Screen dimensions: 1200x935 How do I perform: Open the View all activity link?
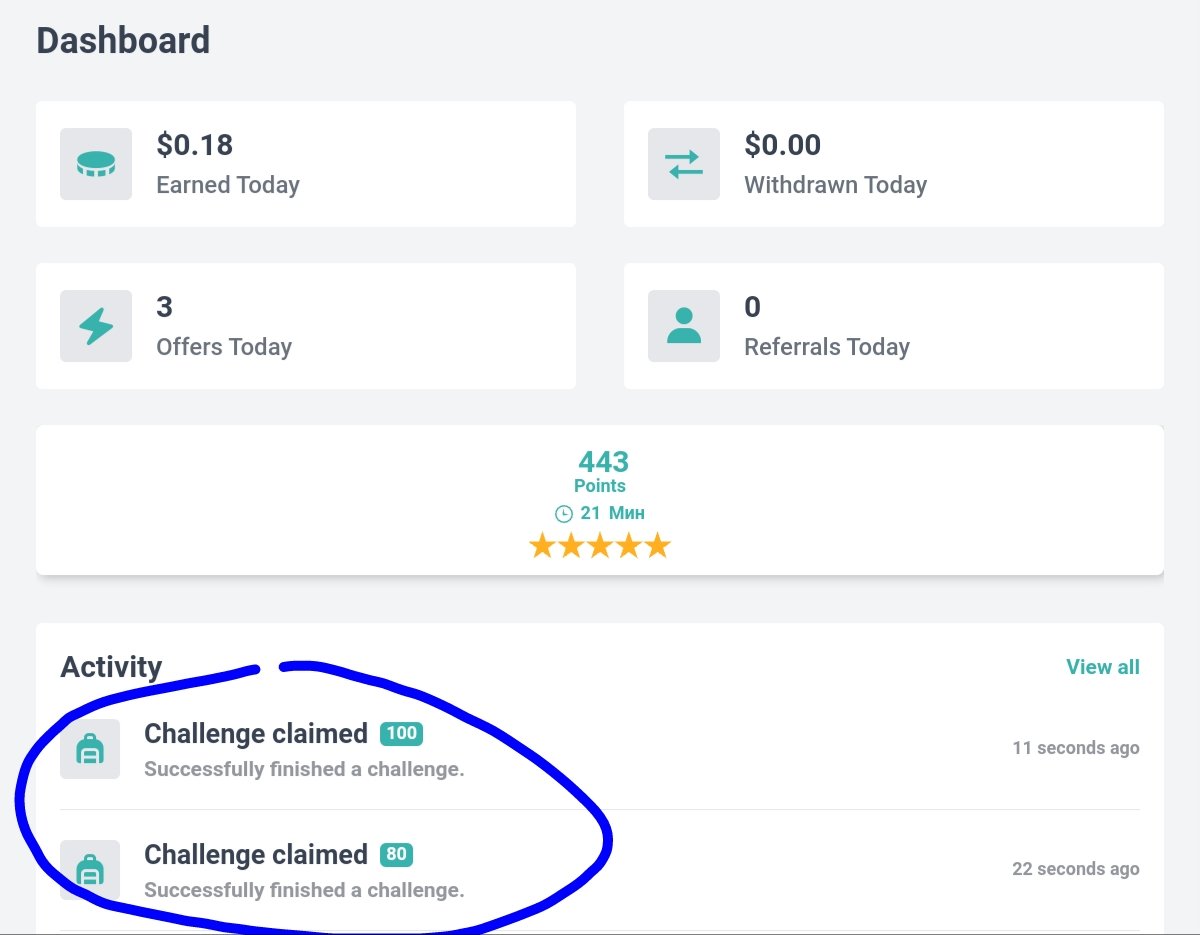1103,667
